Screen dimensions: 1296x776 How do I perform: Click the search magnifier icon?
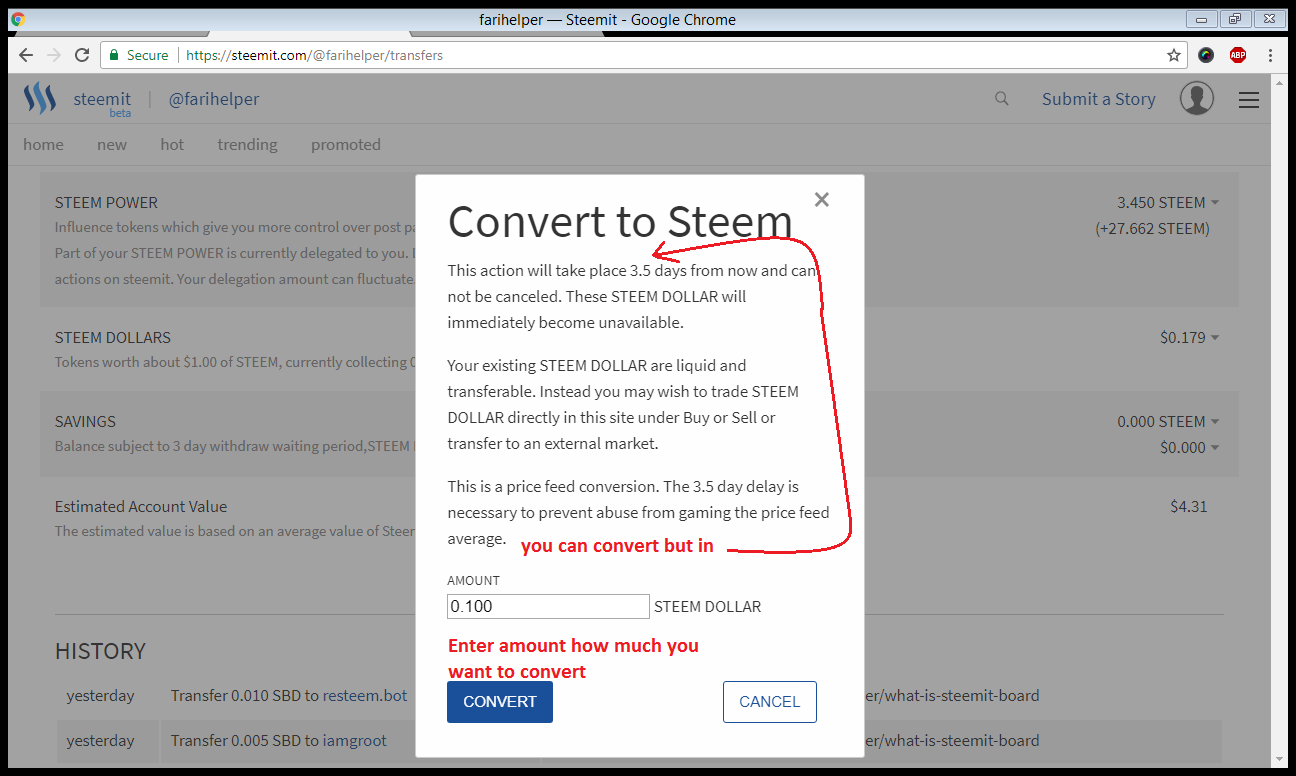[1001, 98]
